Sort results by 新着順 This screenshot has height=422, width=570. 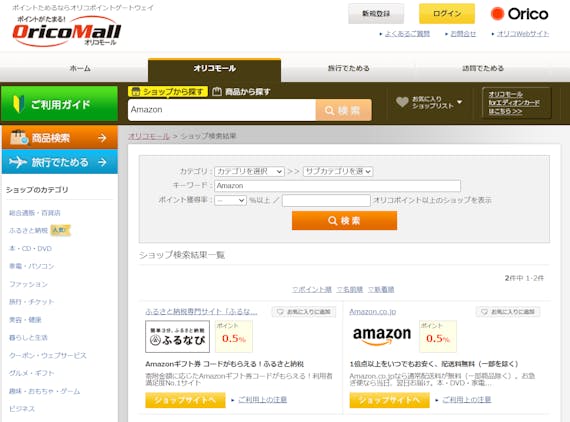tap(381, 289)
